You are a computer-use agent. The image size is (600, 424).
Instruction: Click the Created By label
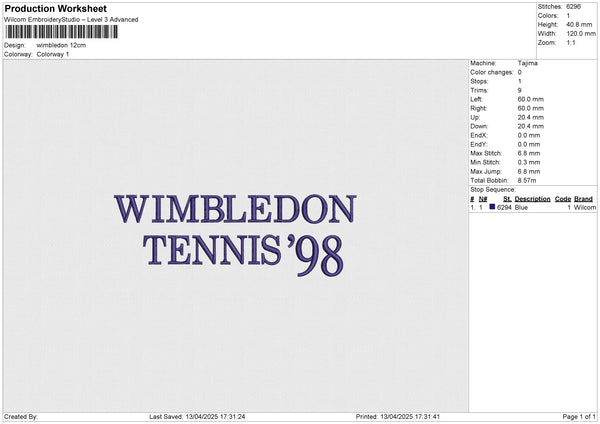pos(21,416)
